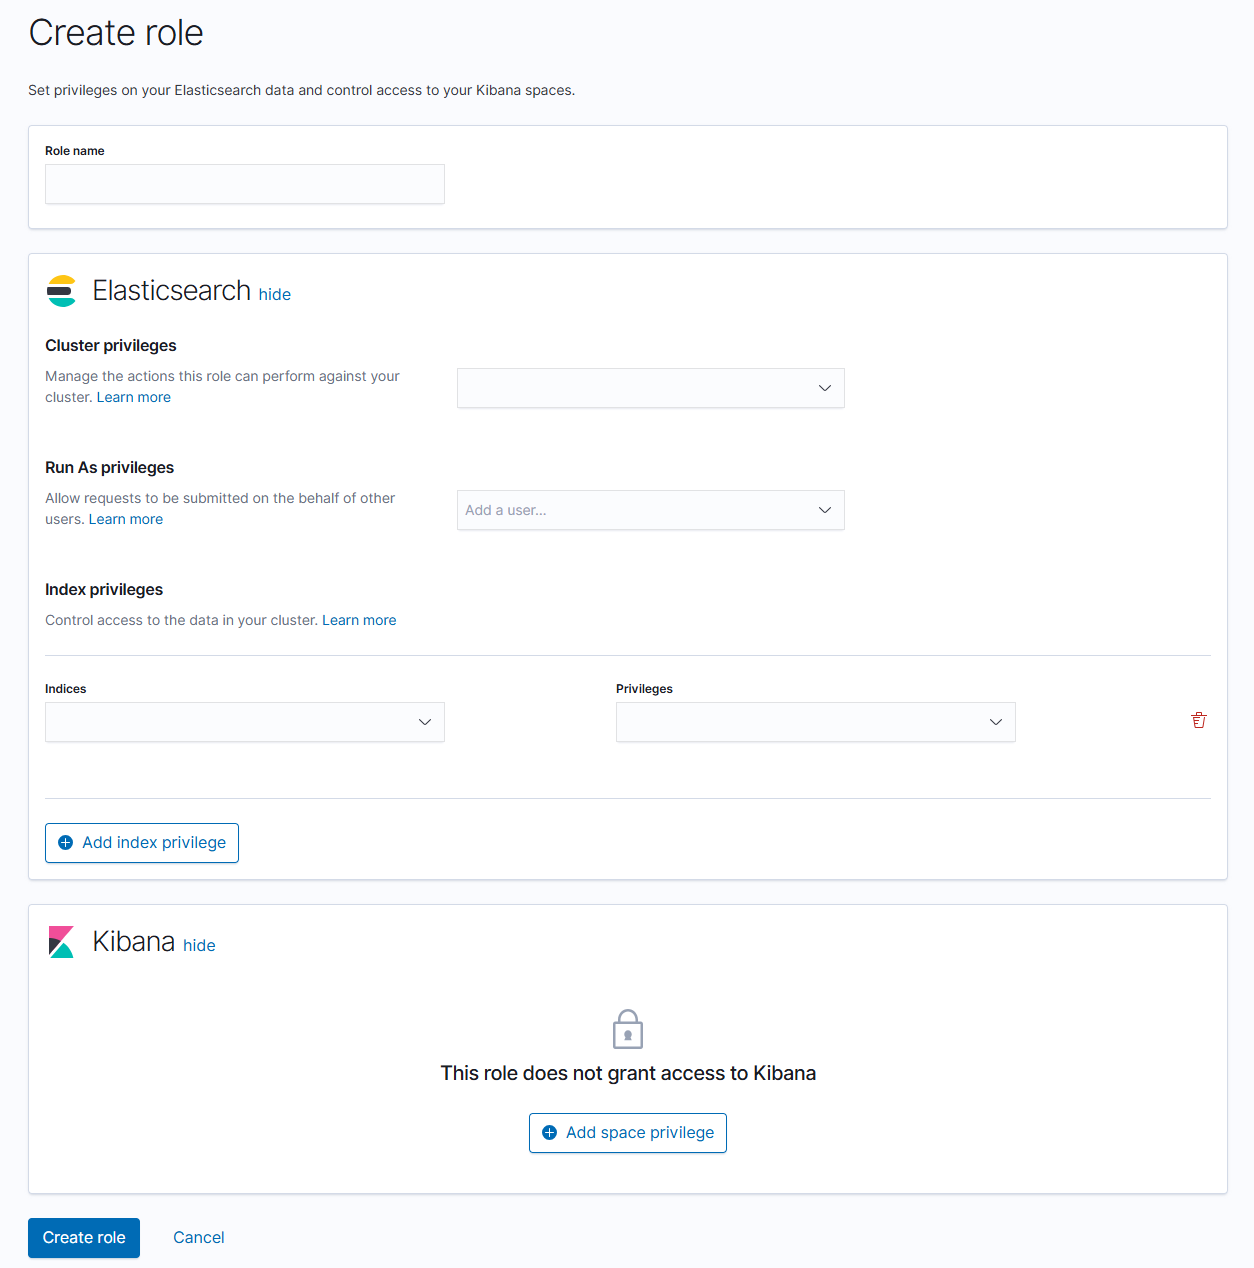Click the plus icon on Add index privilege
1254x1268 pixels.
pos(66,843)
